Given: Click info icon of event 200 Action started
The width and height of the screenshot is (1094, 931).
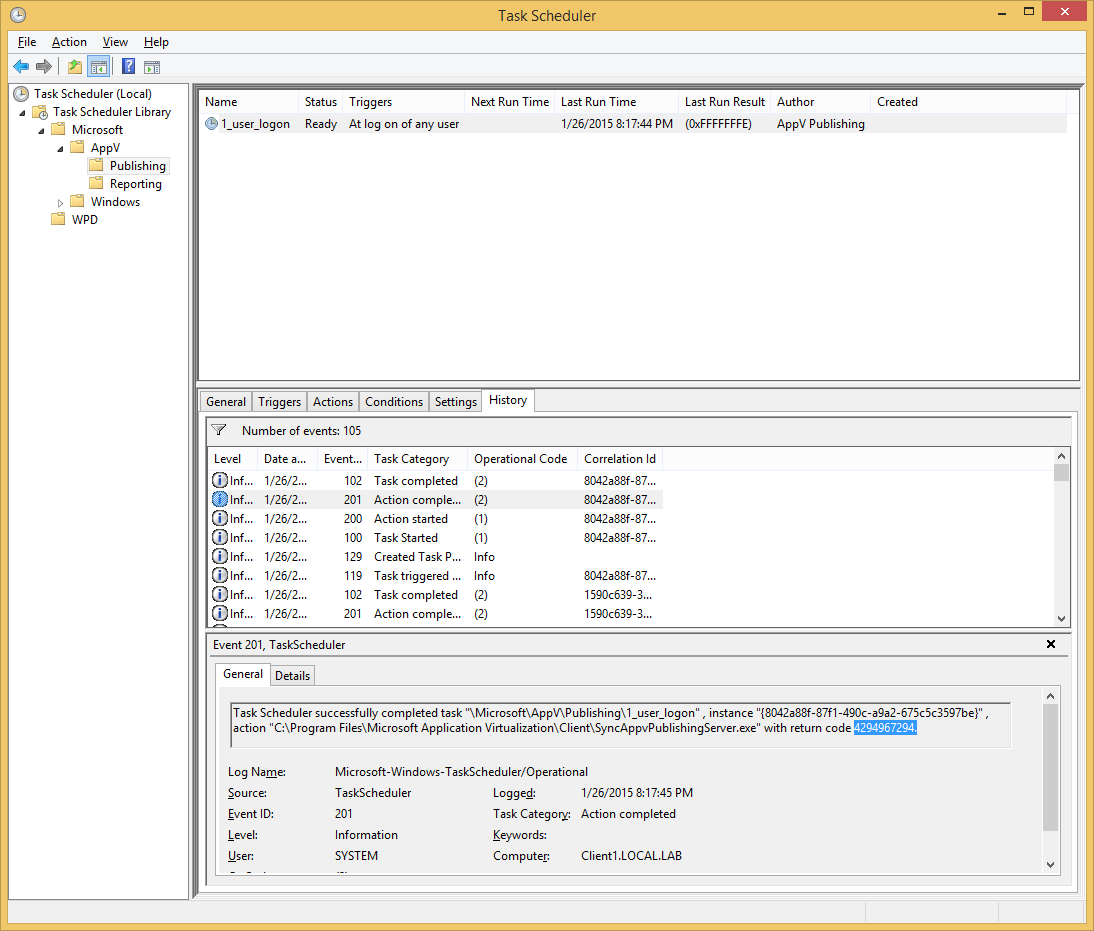Looking at the screenshot, I should (220, 518).
